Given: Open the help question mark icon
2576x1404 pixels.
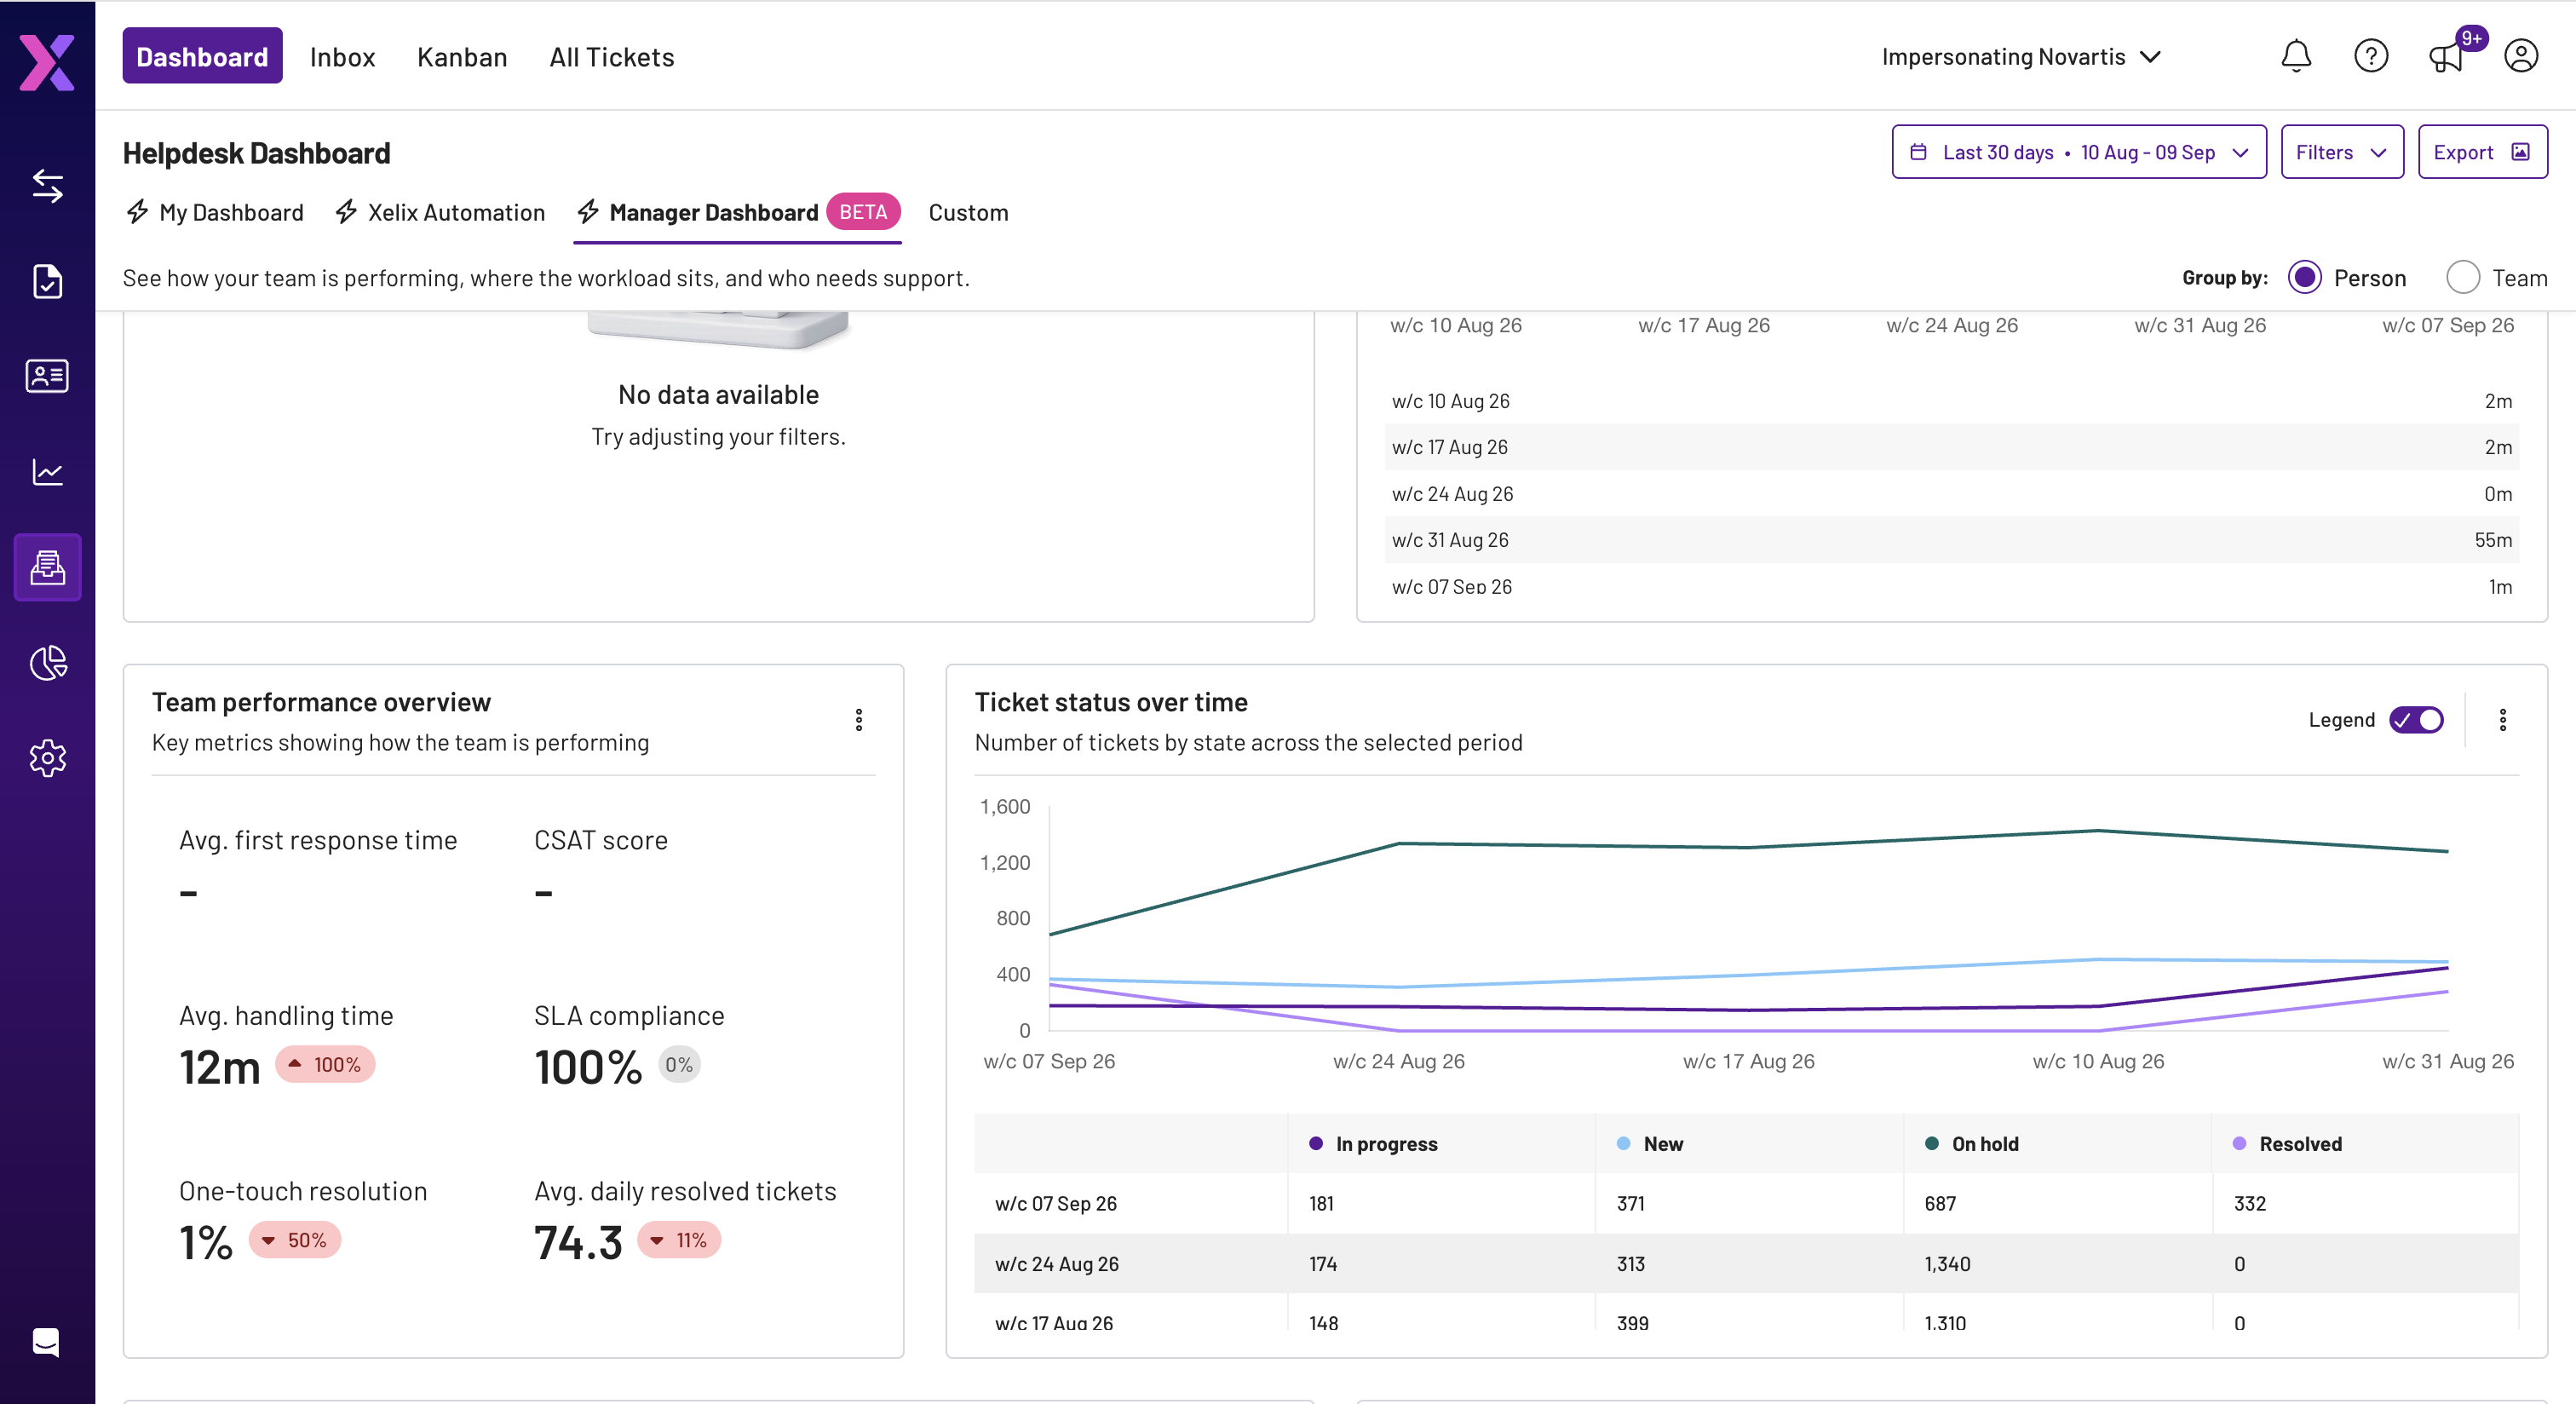Looking at the screenshot, I should point(2371,56).
